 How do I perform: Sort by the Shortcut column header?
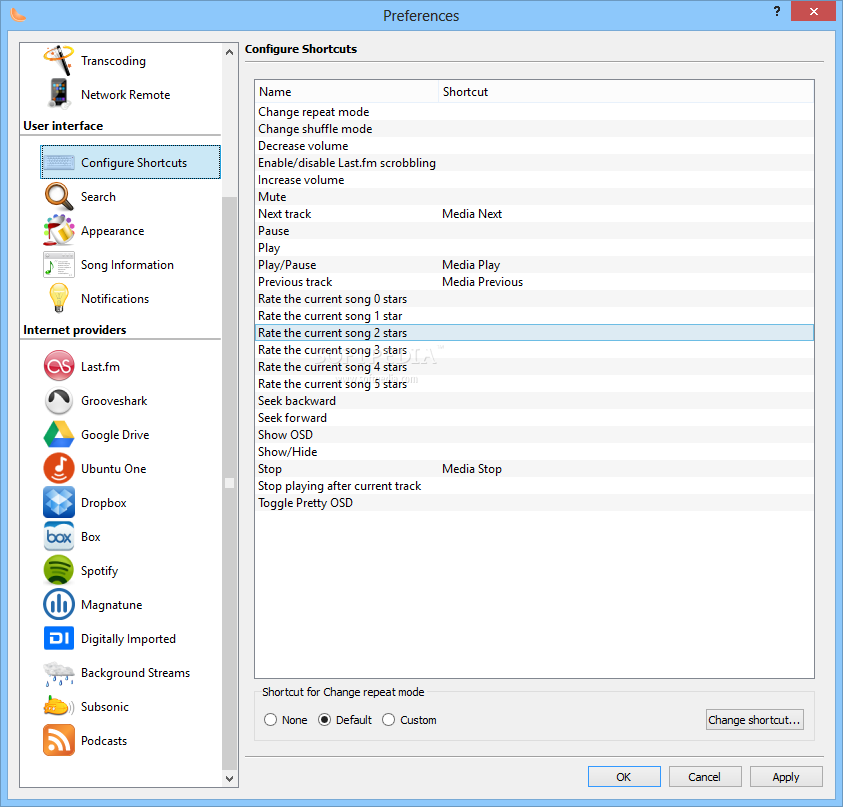(x=626, y=92)
